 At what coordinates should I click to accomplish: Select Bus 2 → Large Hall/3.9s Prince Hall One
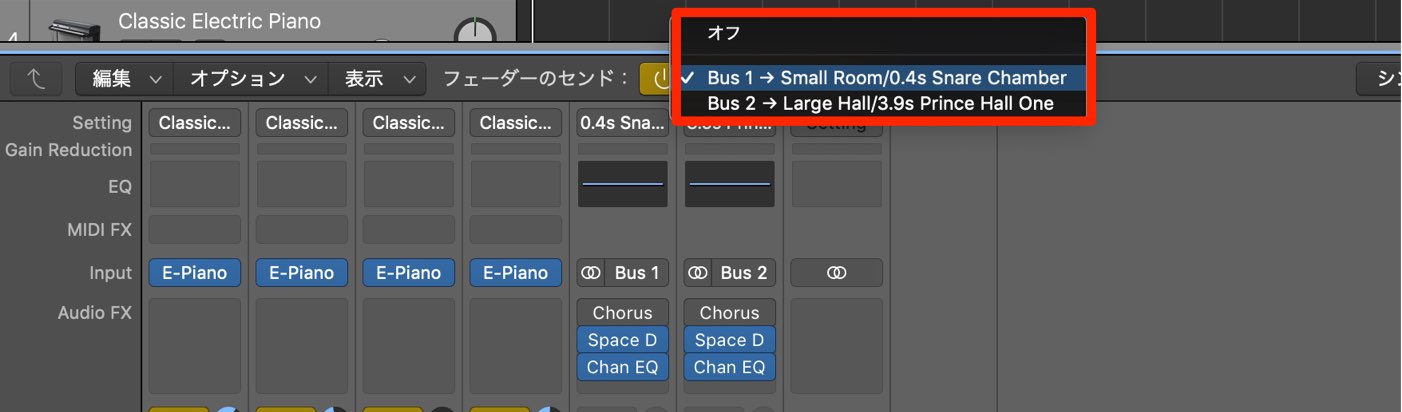pos(883,103)
